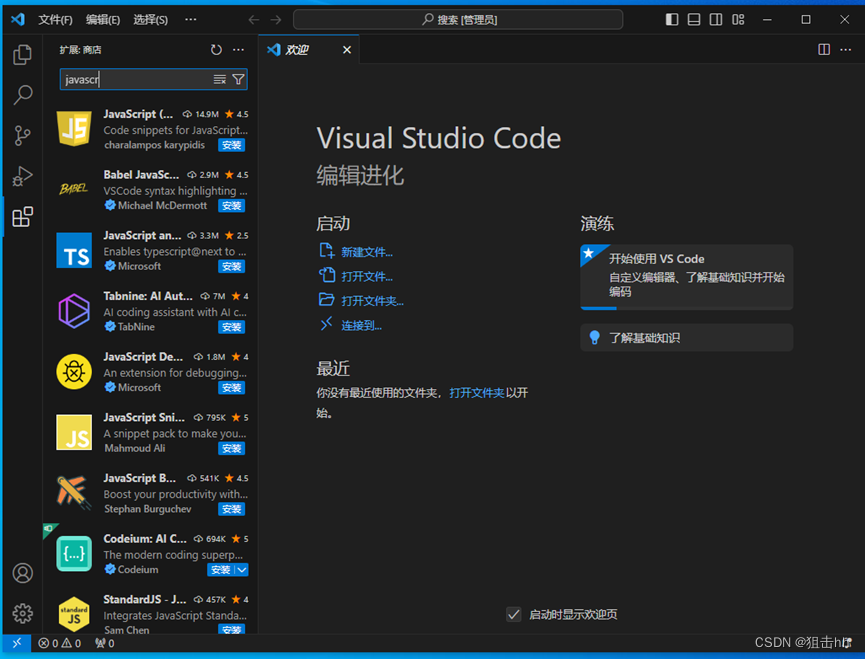Open the 文件(F) menu

pyautogui.click(x=55, y=20)
